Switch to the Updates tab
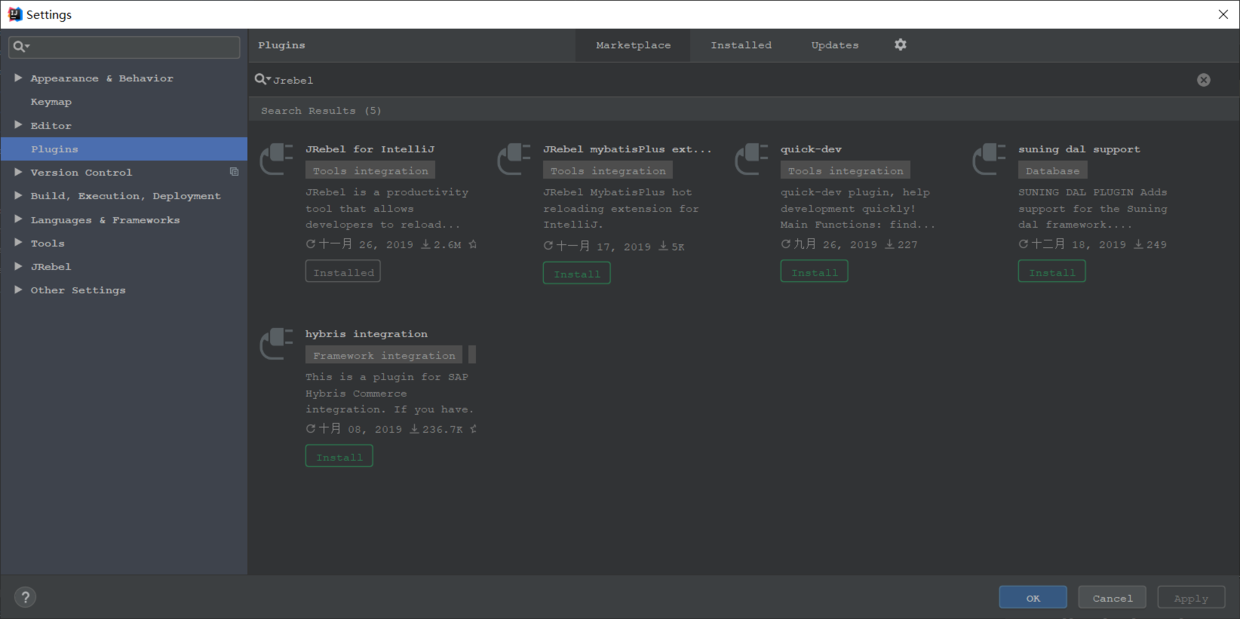 pos(835,45)
